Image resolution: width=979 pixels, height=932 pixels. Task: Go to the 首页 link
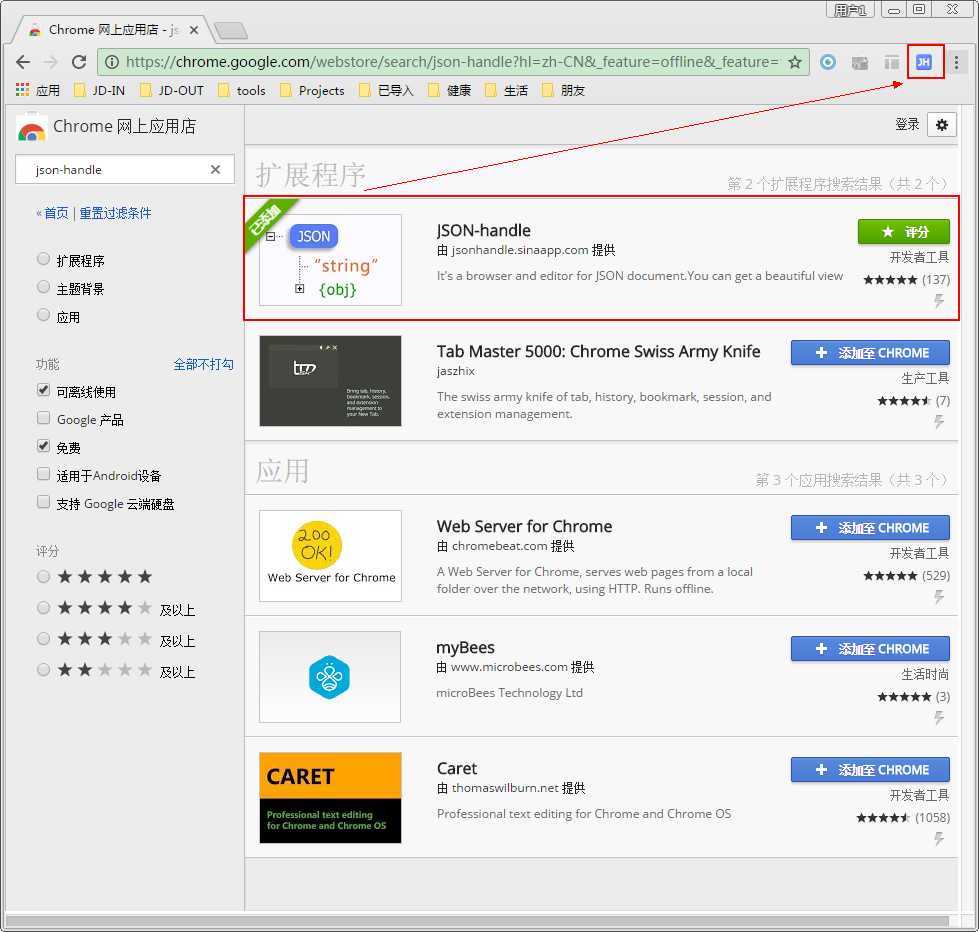point(56,213)
